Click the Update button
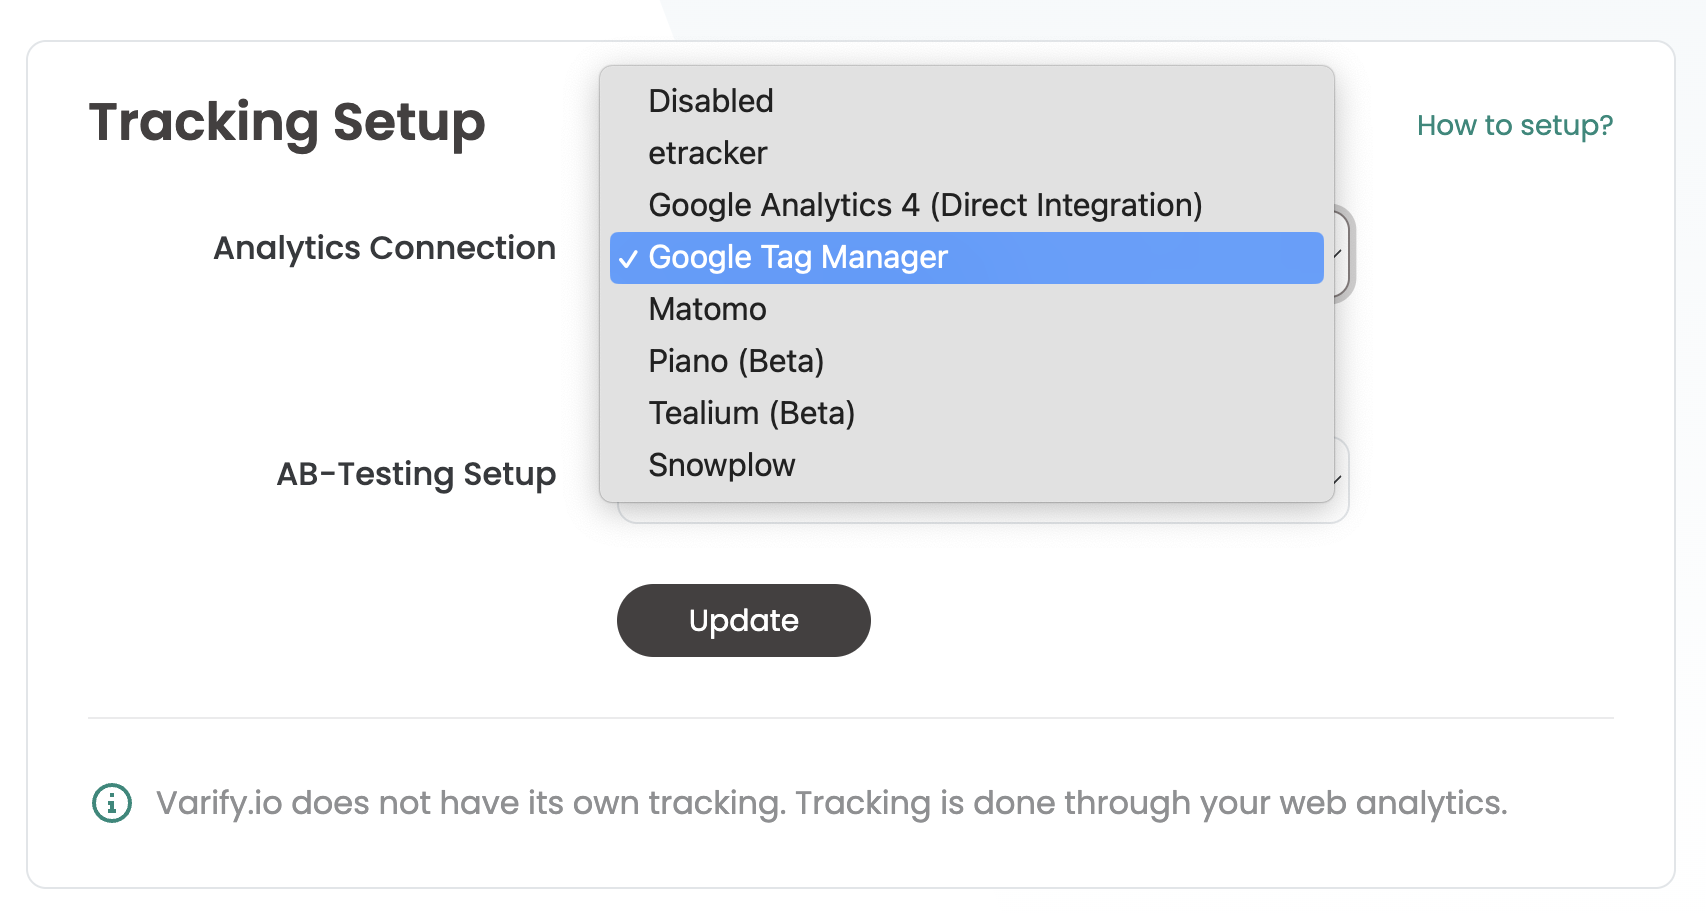 click(744, 620)
